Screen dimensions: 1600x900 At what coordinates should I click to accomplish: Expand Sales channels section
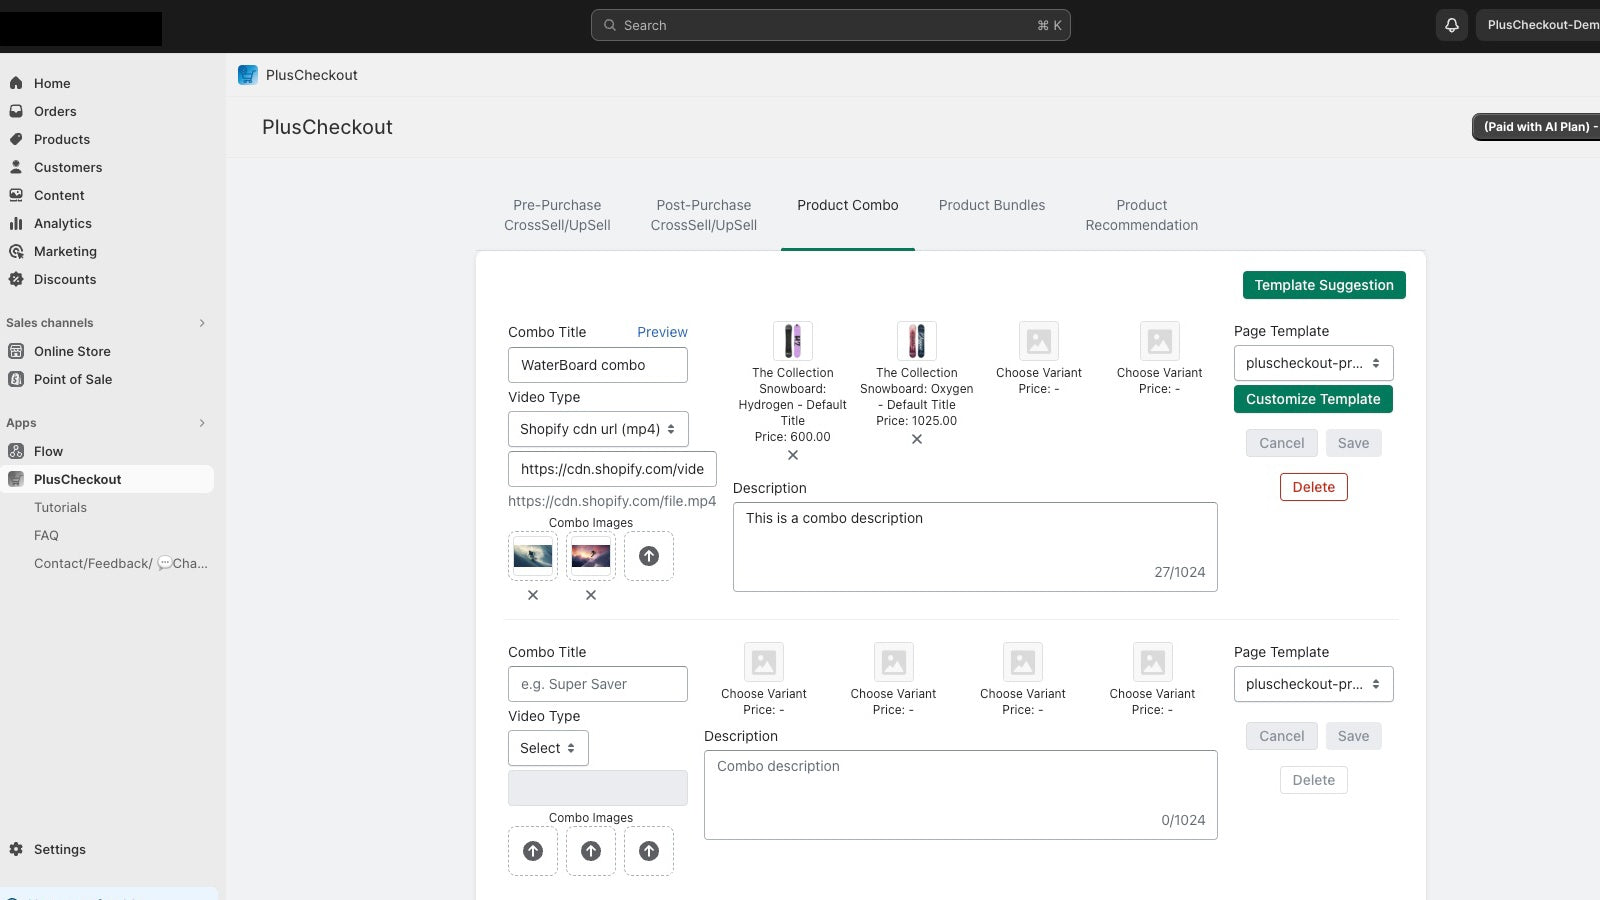(202, 323)
